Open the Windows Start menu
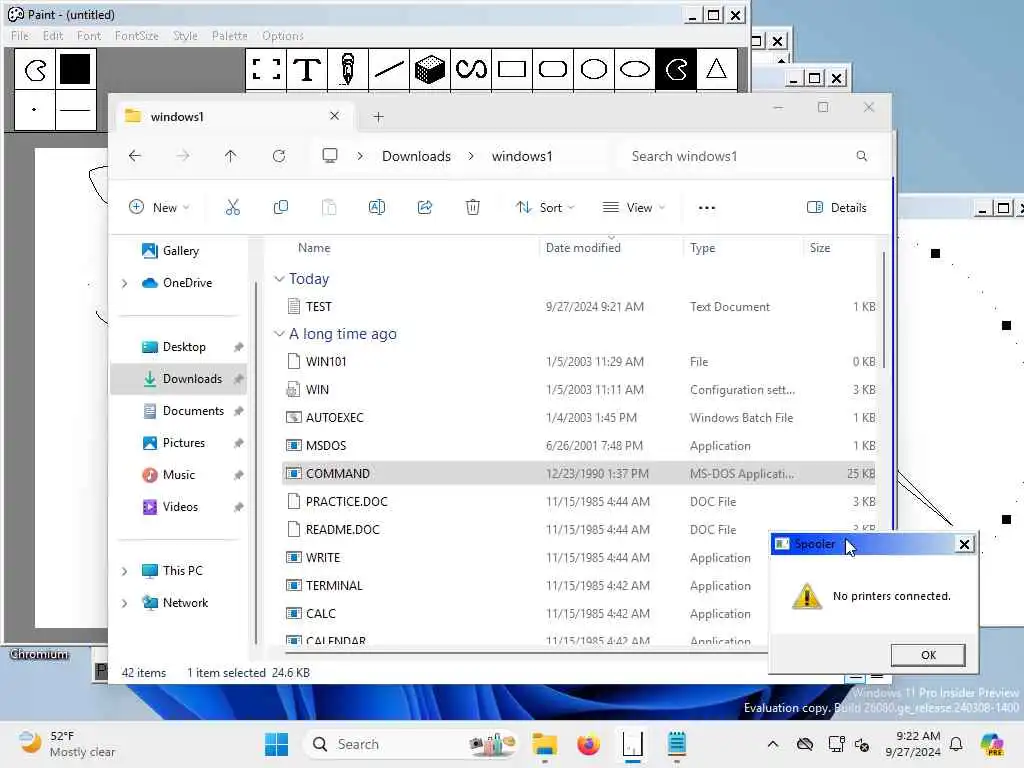The image size is (1024, 768). [276, 744]
